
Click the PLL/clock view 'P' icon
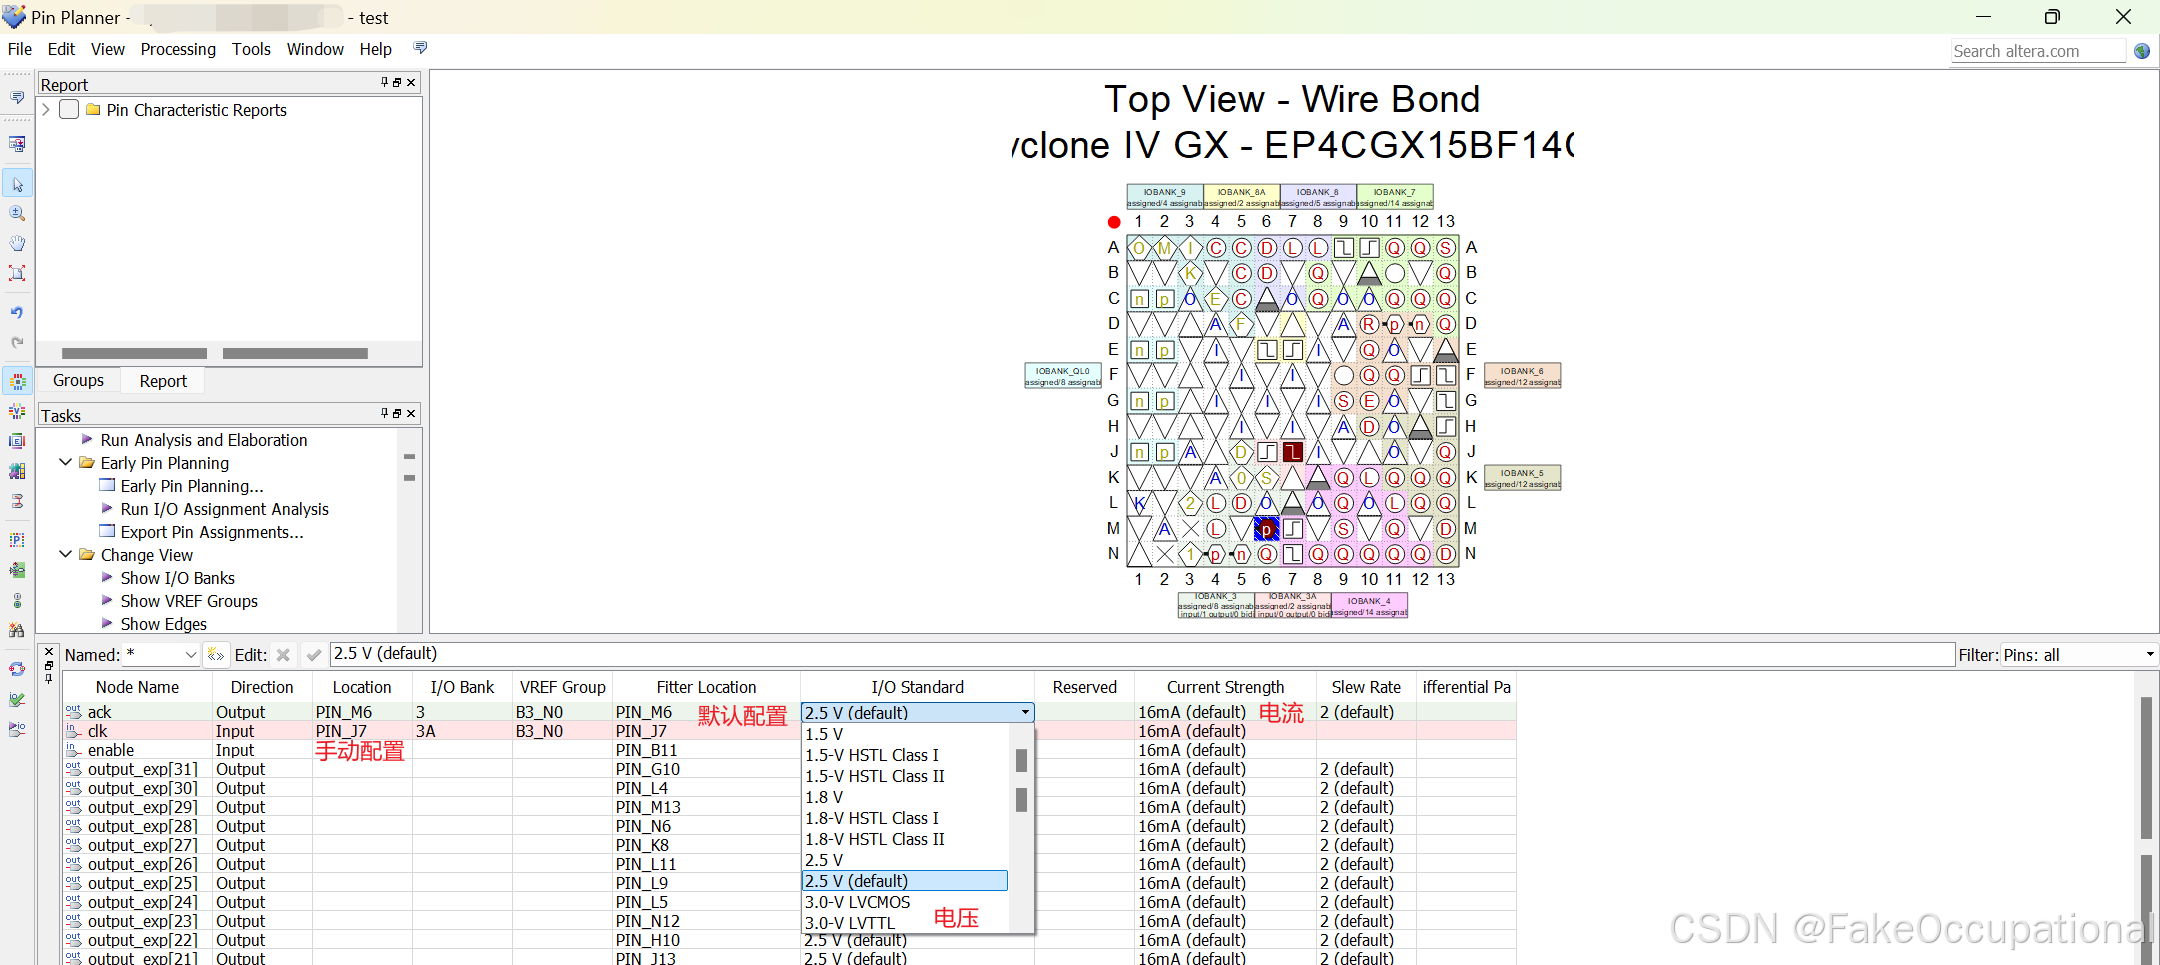click(17, 540)
